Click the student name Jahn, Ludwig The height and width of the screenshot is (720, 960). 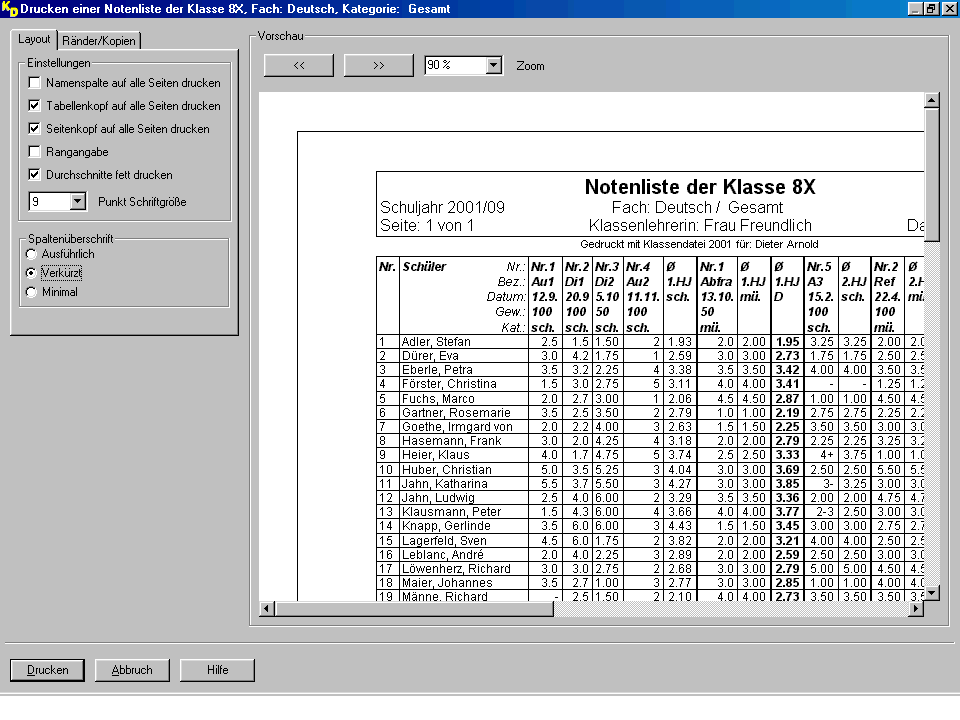click(x=438, y=498)
